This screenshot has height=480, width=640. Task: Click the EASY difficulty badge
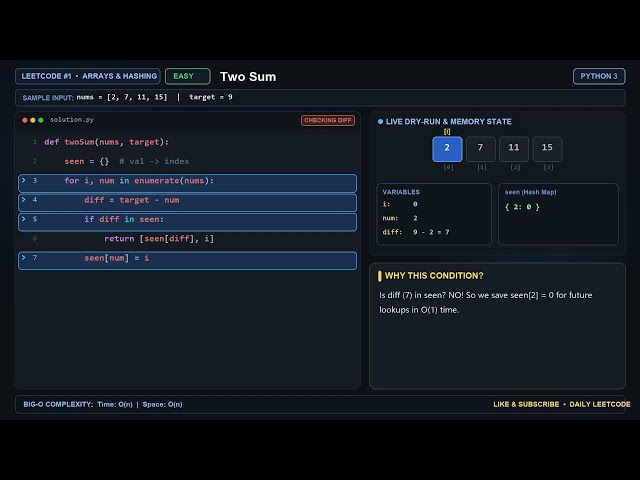188,76
